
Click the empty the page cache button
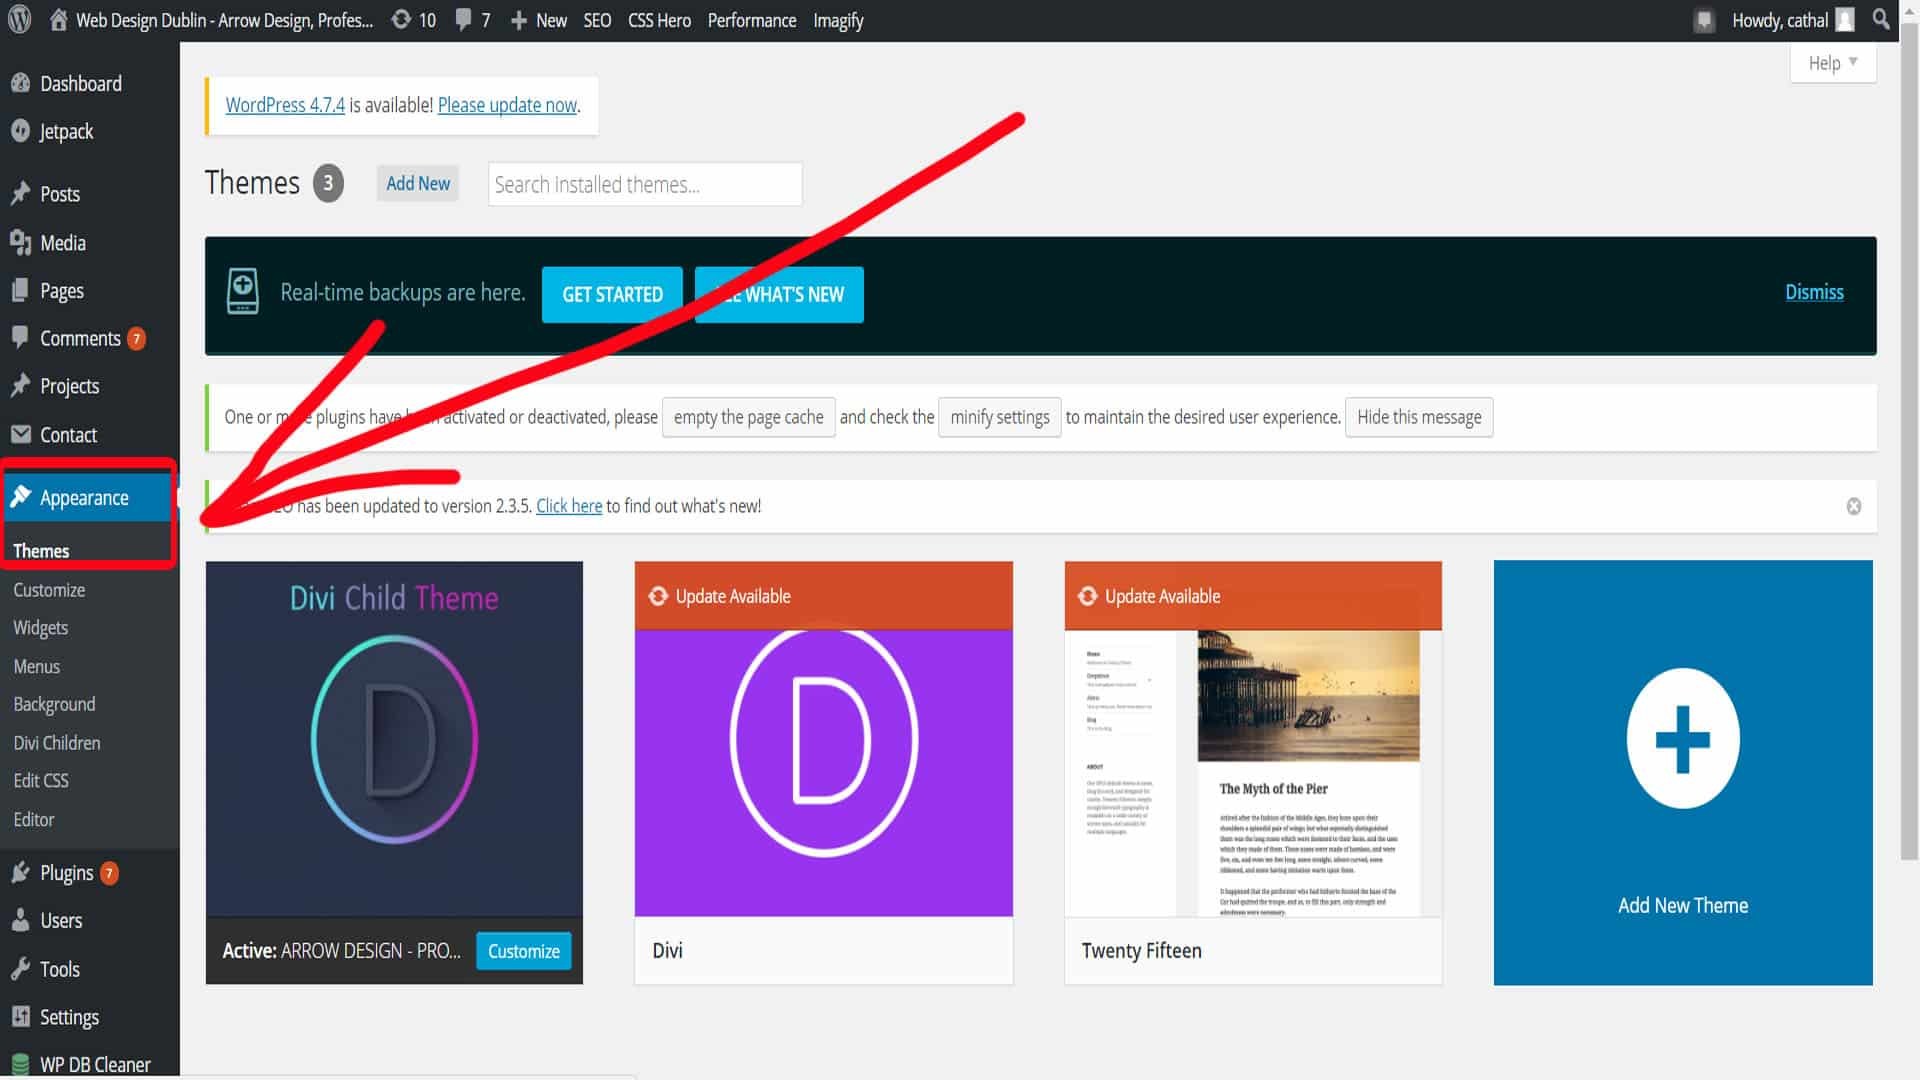pyautogui.click(x=748, y=417)
